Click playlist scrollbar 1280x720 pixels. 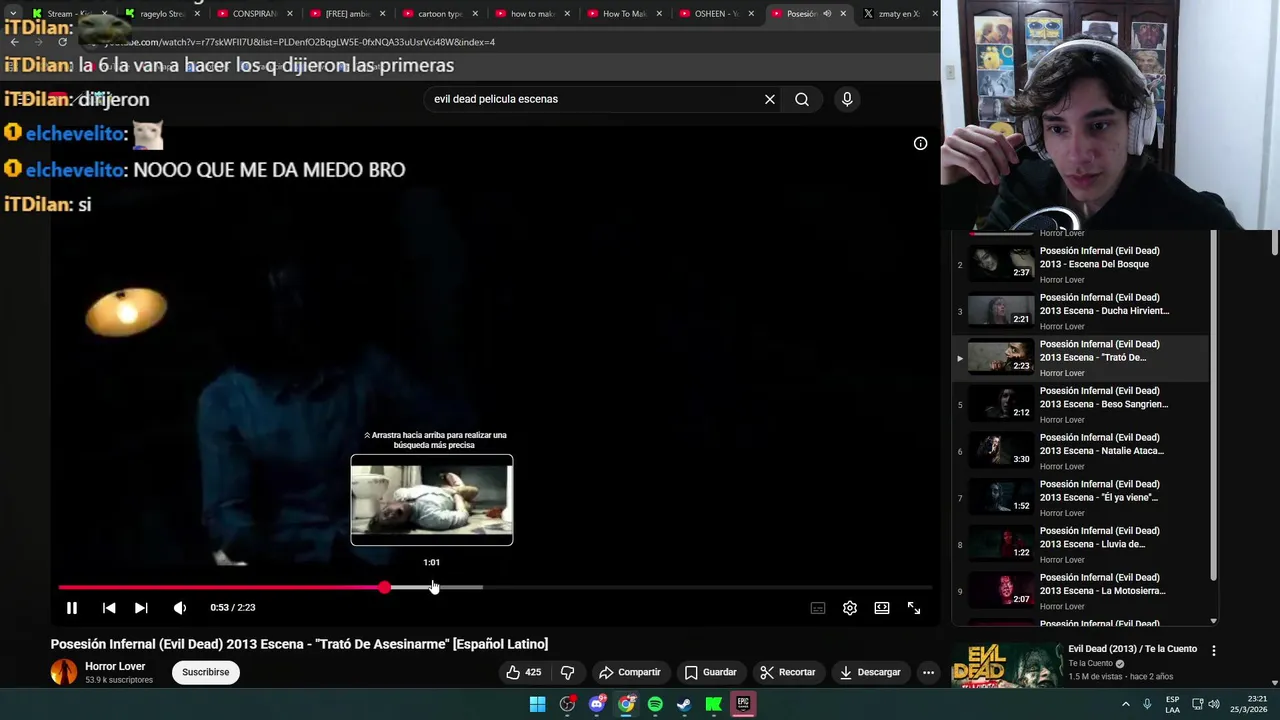pyautogui.click(x=1214, y=405)
